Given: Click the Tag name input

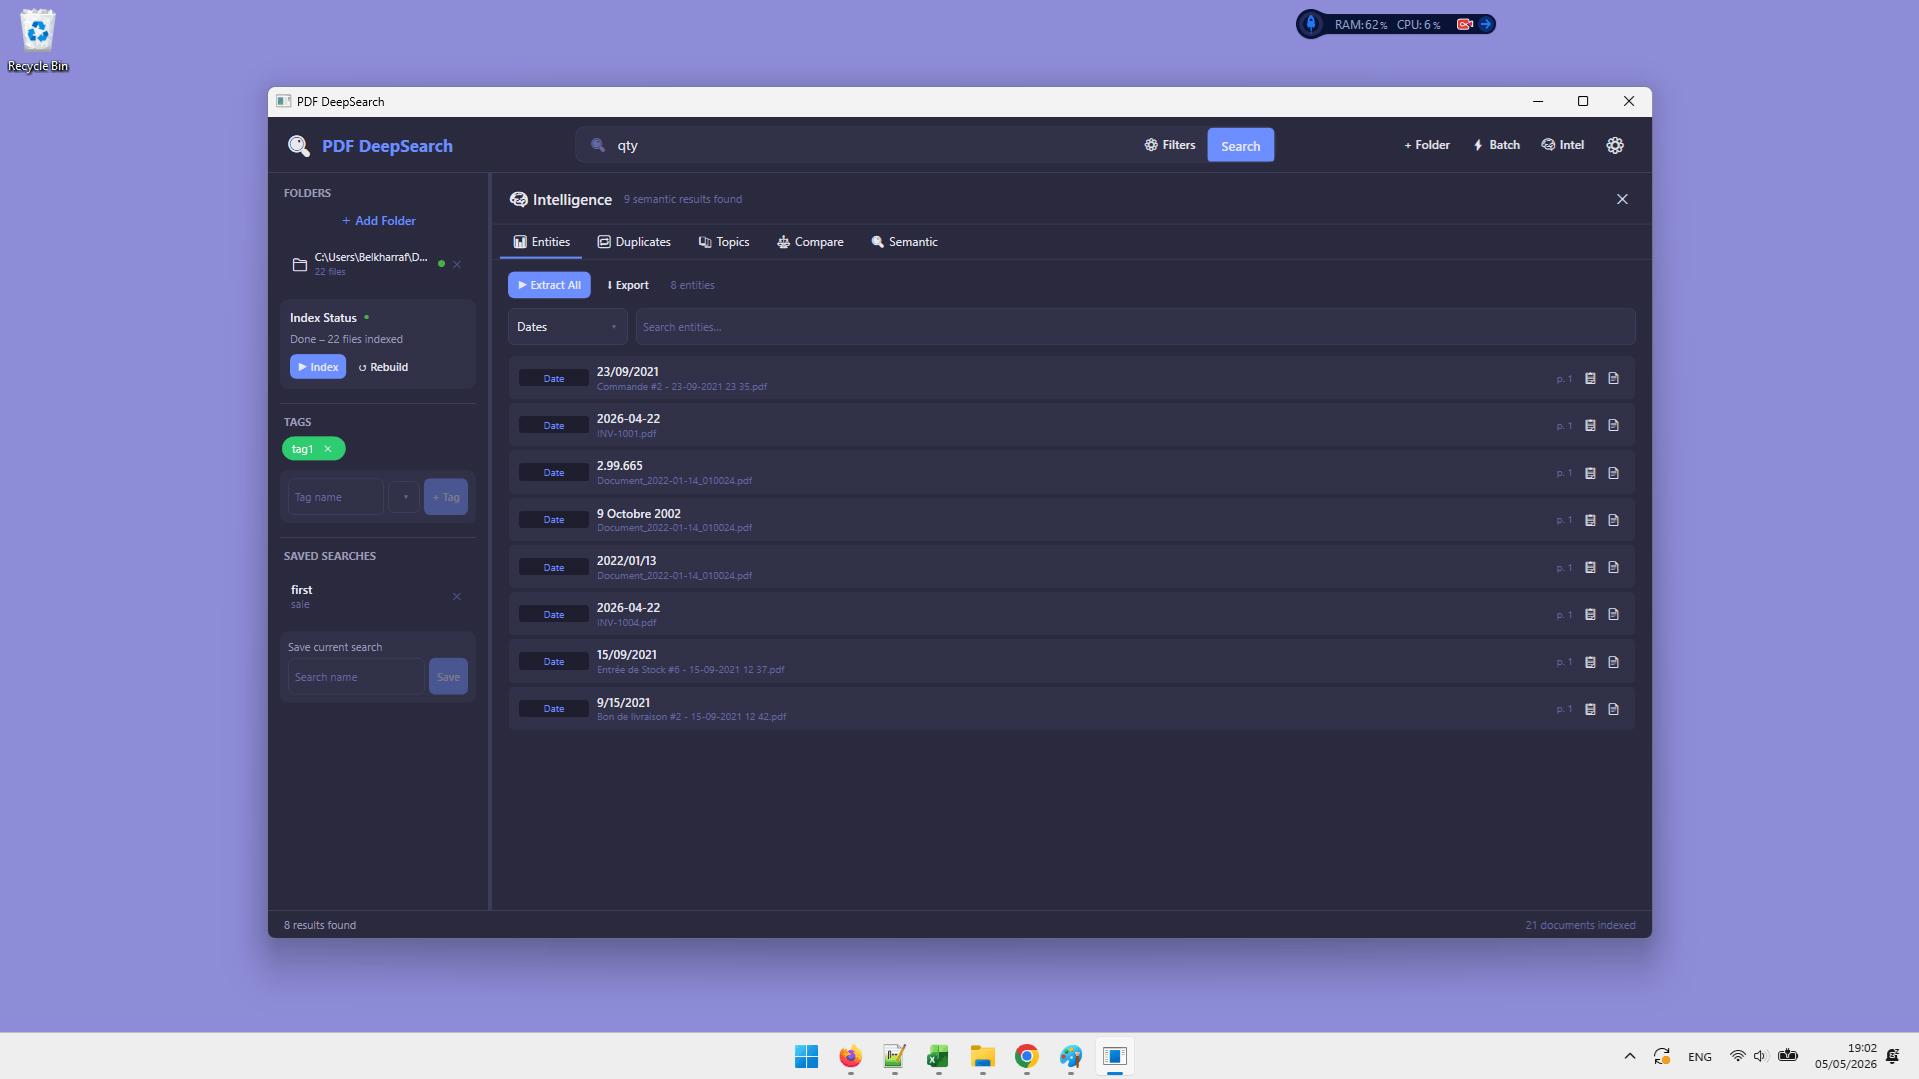Looking at the screenshot, I should (x=335, y=497).
